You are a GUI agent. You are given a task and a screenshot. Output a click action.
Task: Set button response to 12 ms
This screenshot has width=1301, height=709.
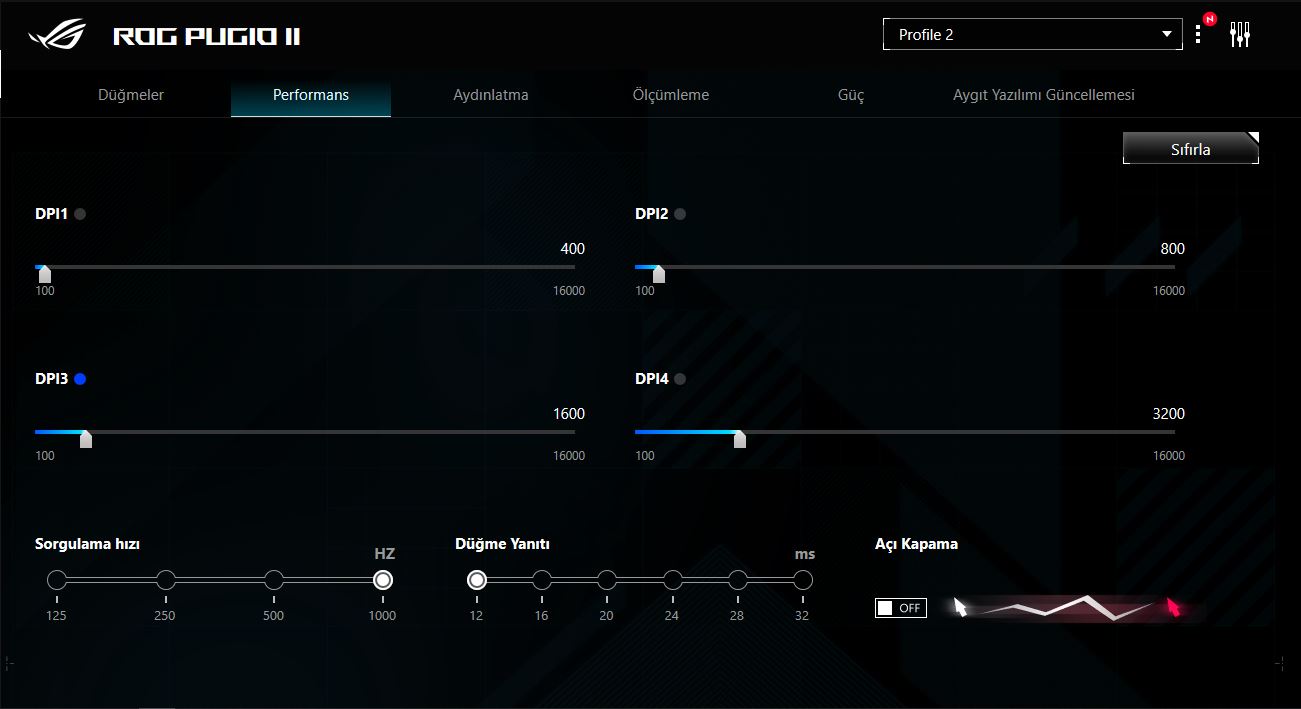tap(477, 580)
